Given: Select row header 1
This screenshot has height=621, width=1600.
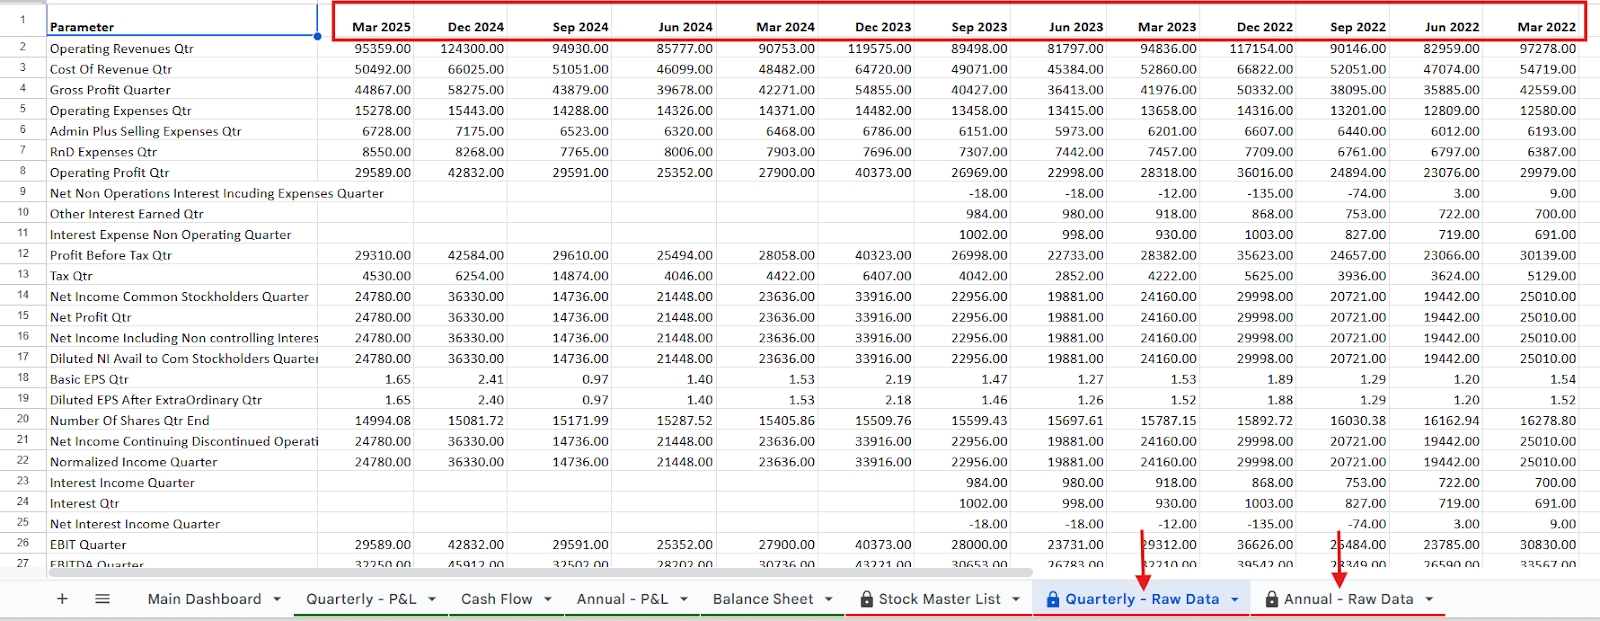Looking at the screenshot, I should pos(22,20).
